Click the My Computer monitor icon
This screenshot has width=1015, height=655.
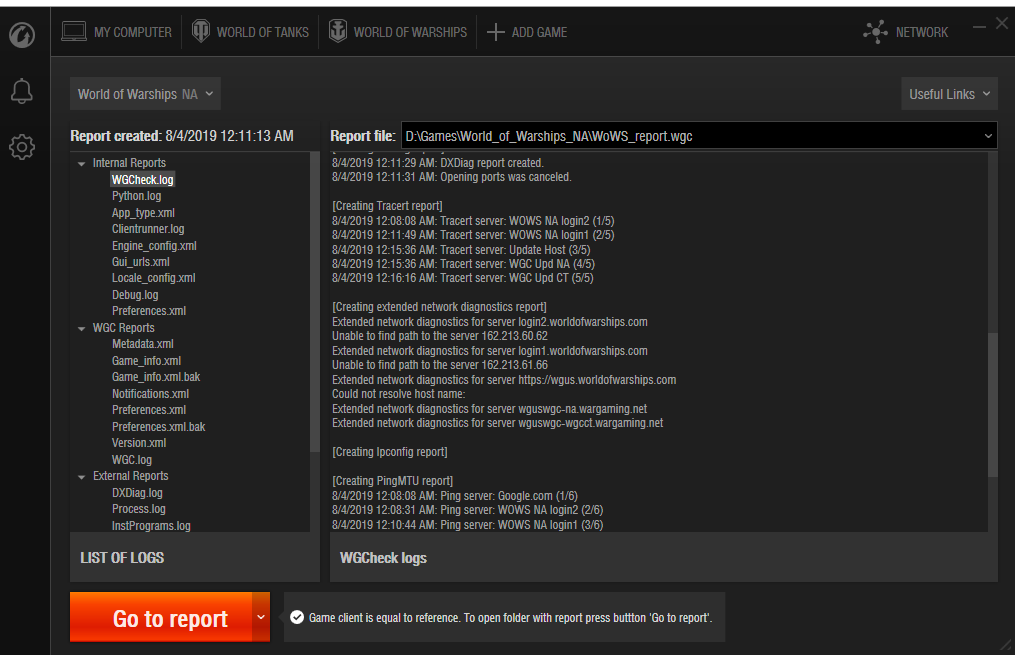(74, 31)
